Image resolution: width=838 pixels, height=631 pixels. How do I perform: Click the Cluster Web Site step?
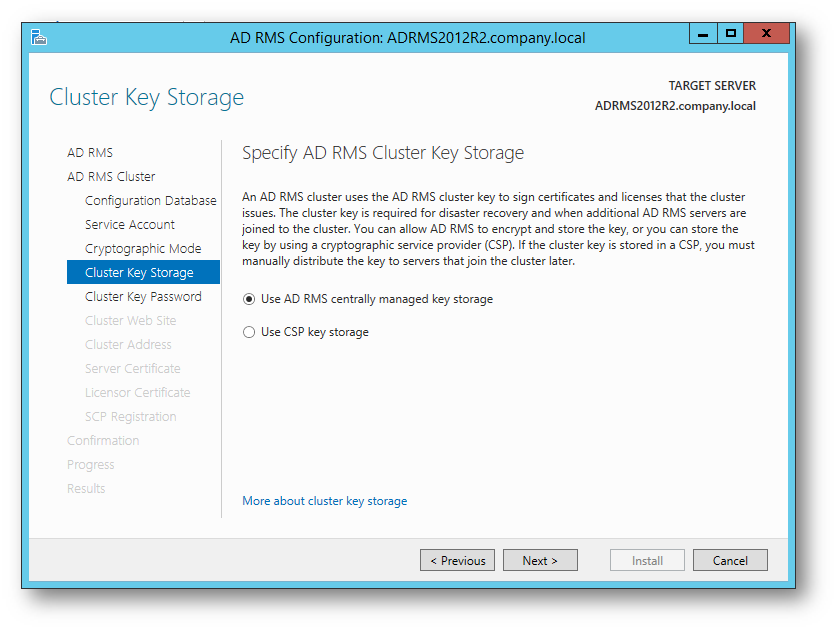tap(130, 321)
